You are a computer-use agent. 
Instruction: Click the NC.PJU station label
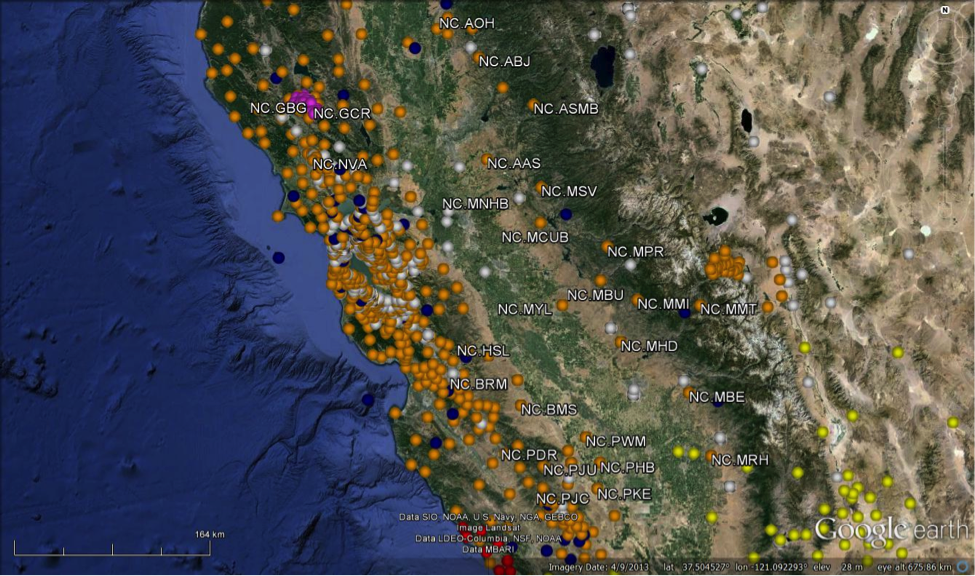tap(570, 470)
